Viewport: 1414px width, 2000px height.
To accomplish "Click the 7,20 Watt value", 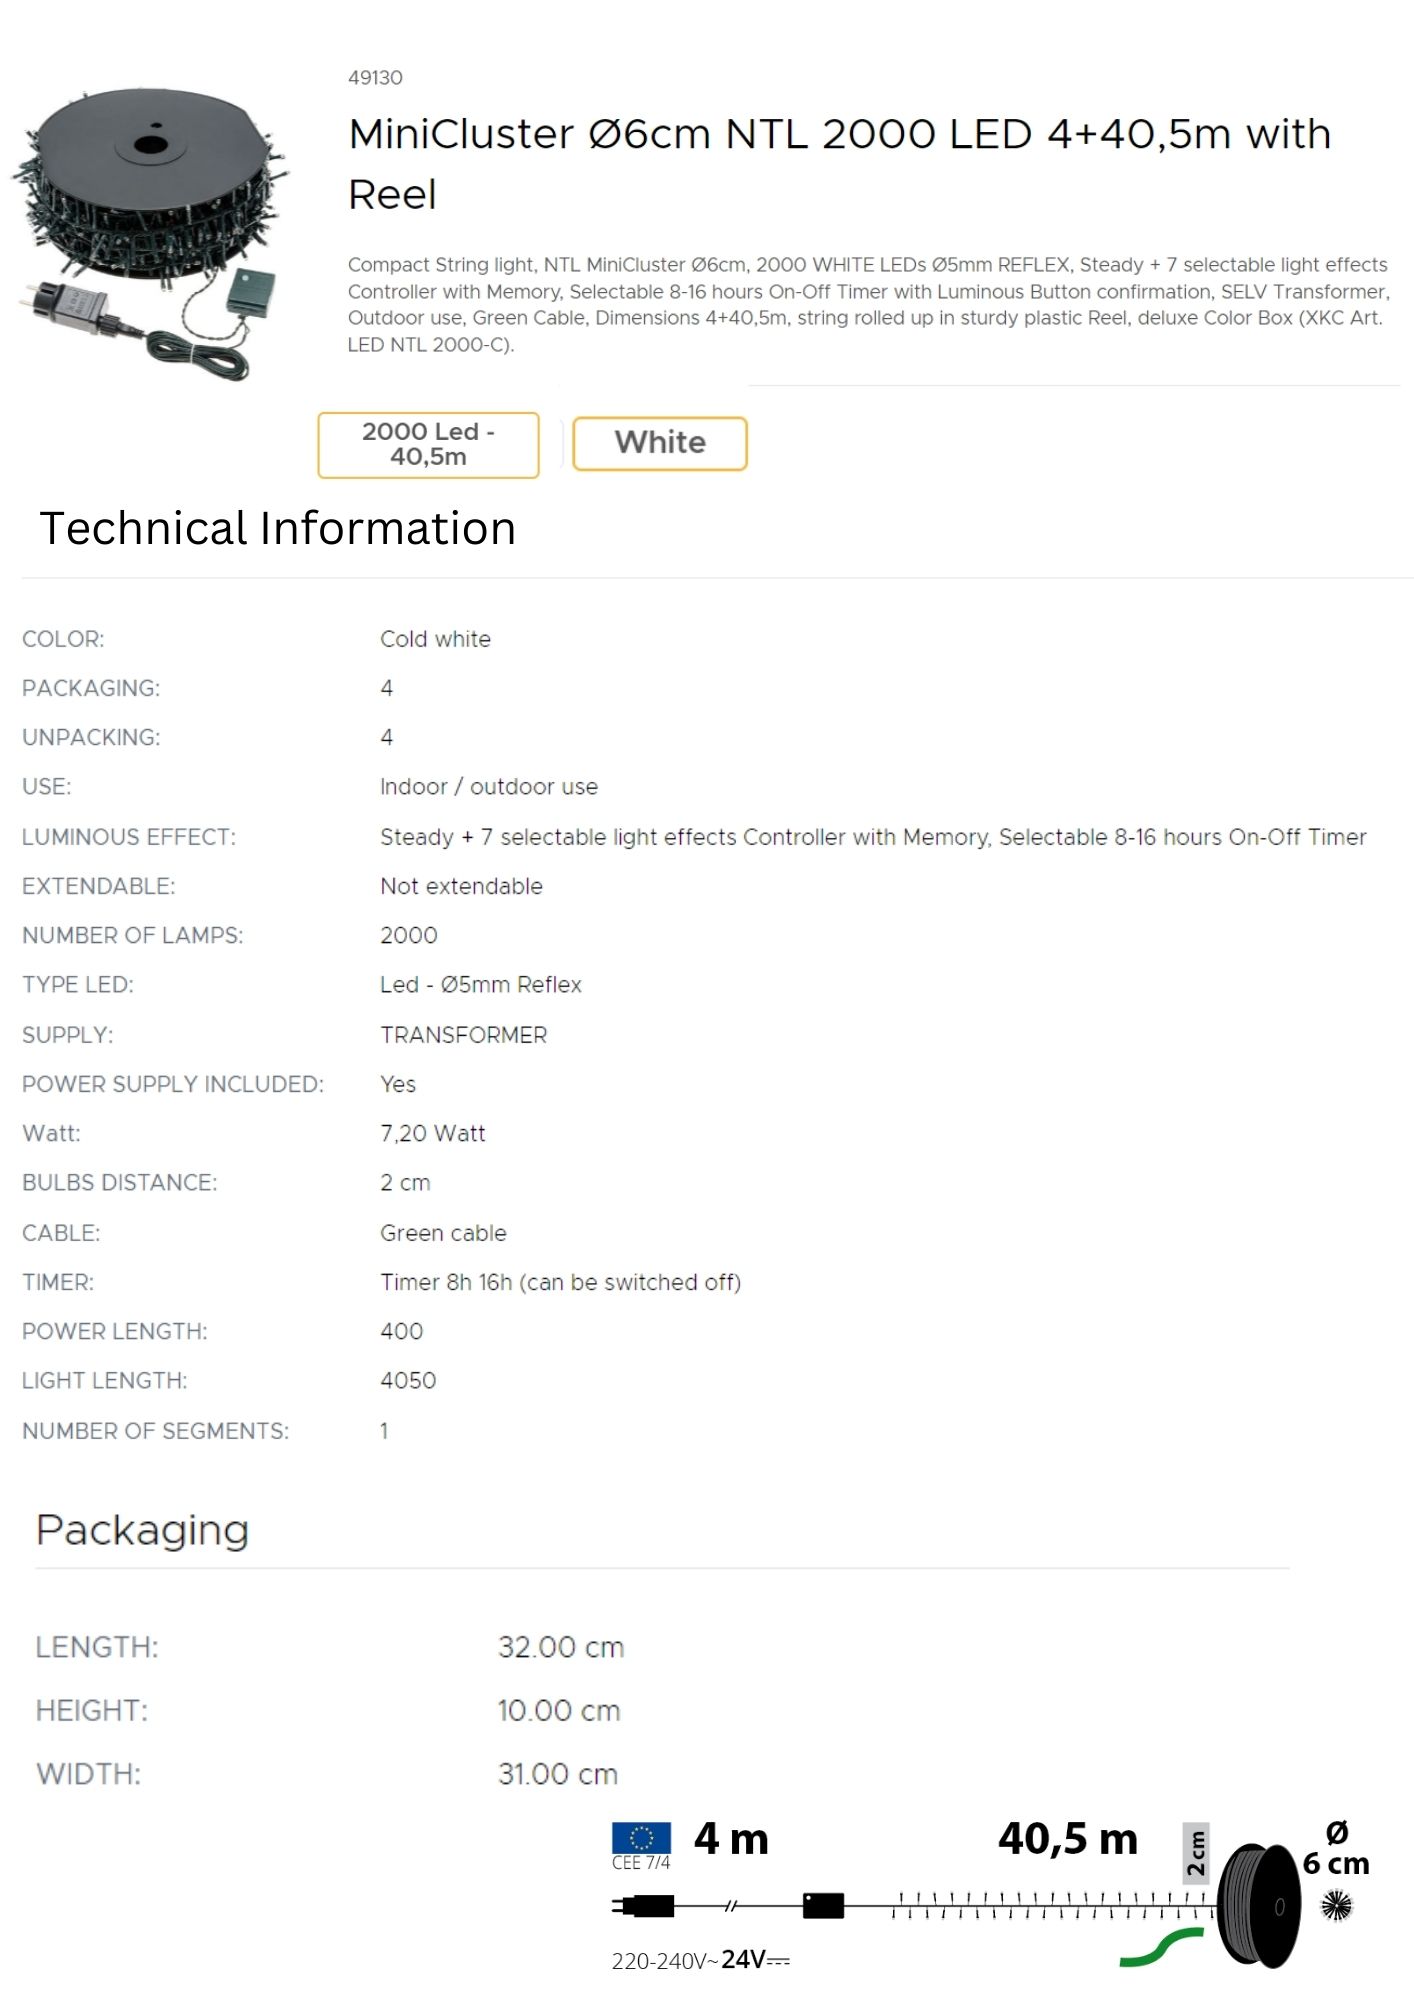I will (432, 1133).
